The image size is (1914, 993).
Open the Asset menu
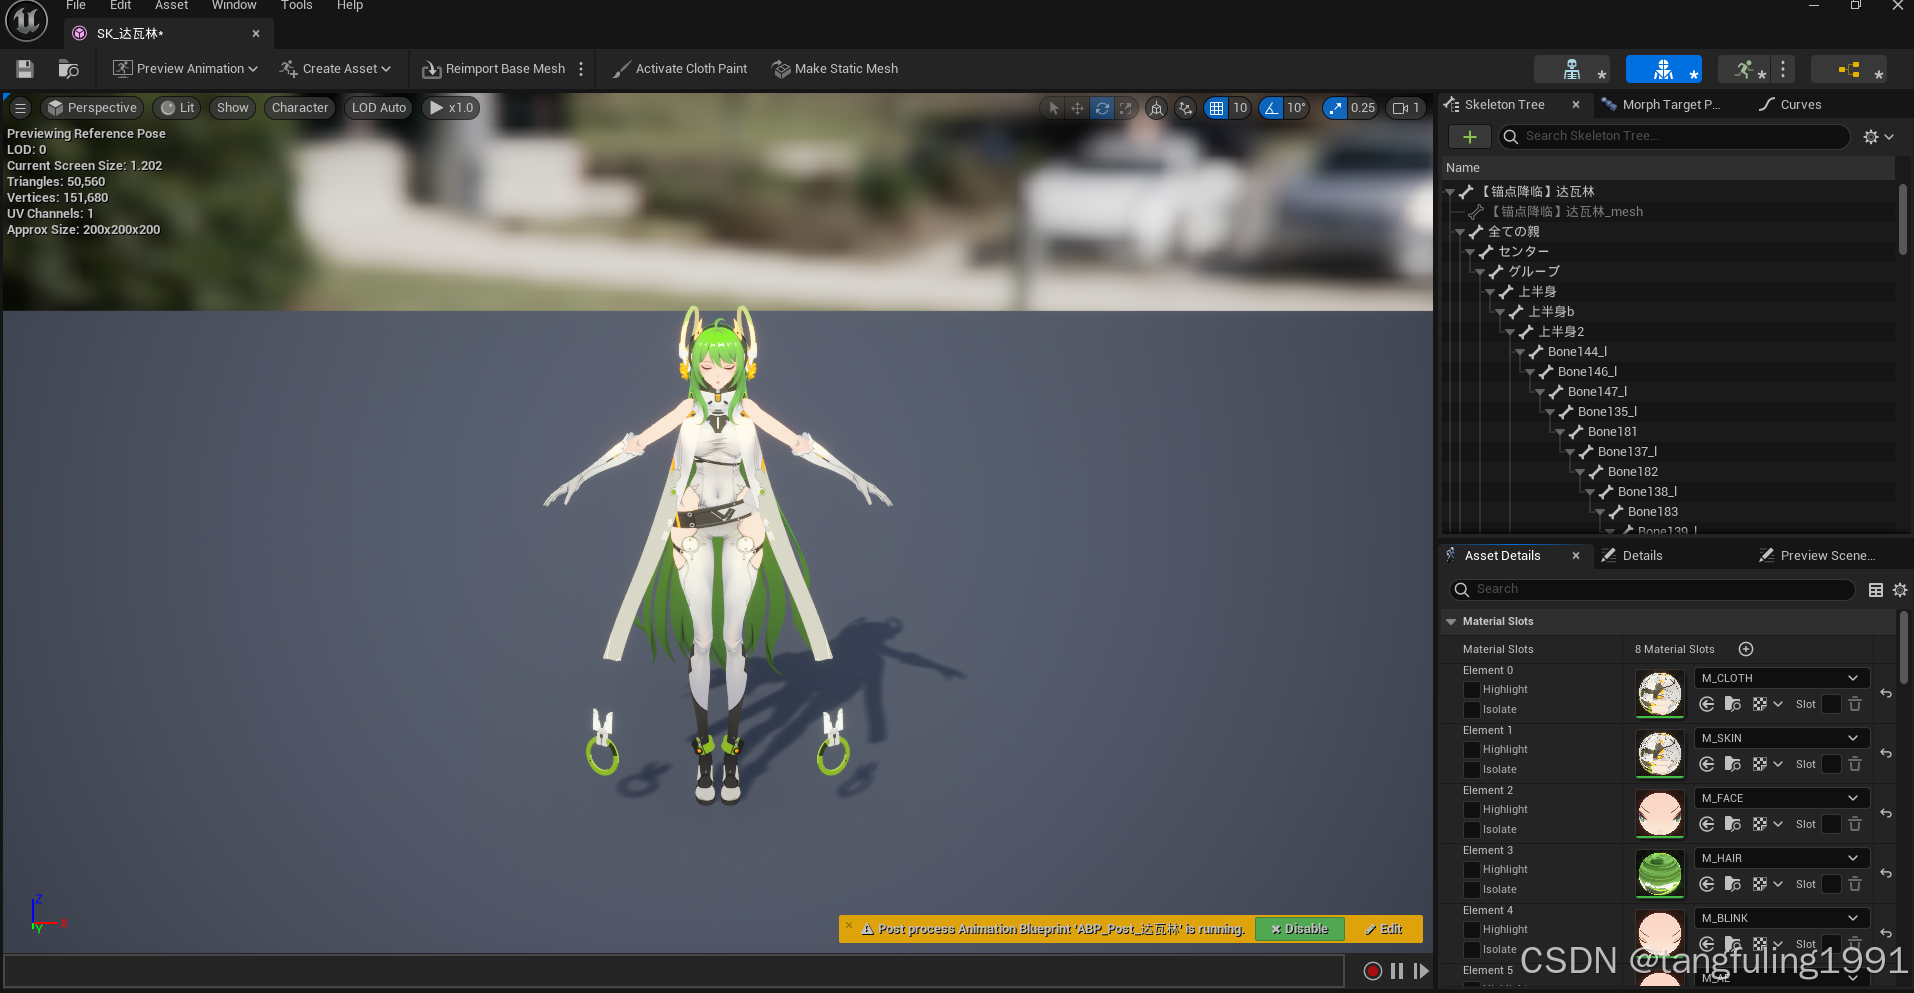click(x=171, y=6)
